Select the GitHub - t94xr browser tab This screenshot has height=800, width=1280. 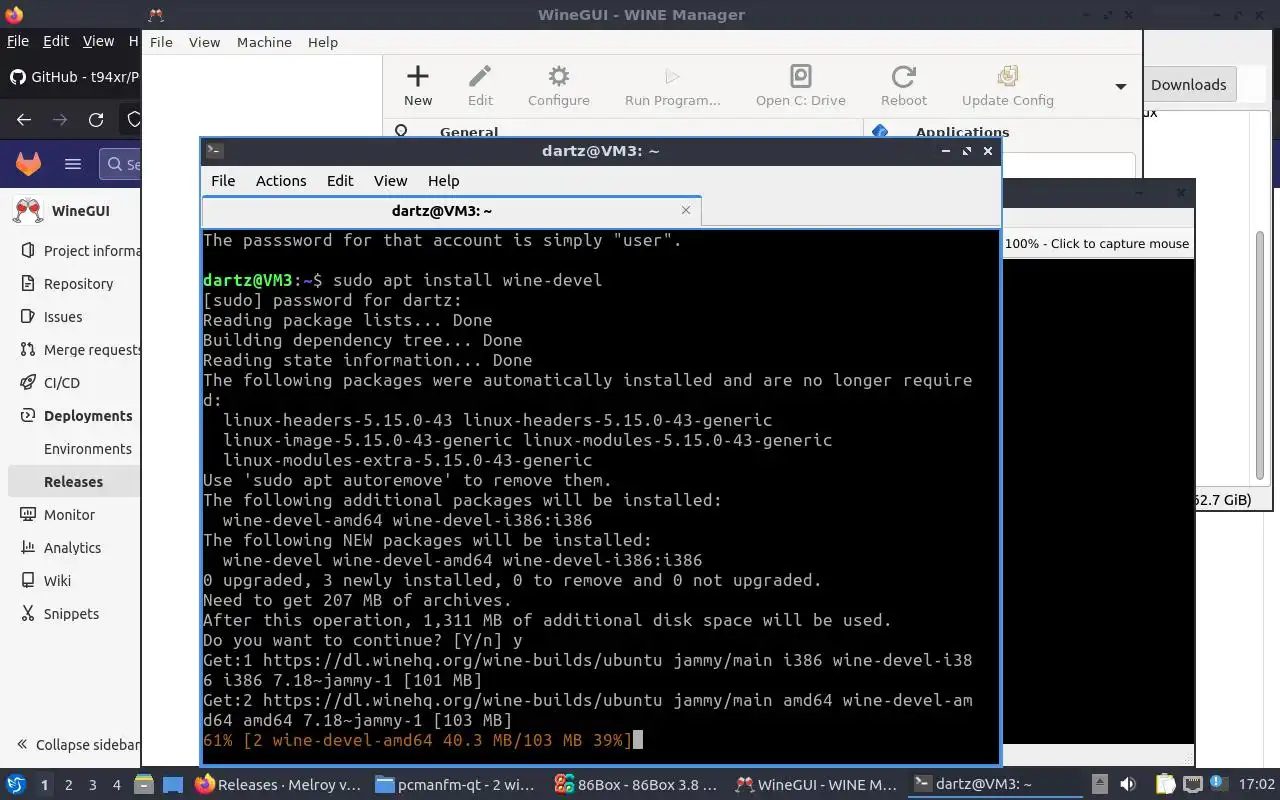click(74, 77)
